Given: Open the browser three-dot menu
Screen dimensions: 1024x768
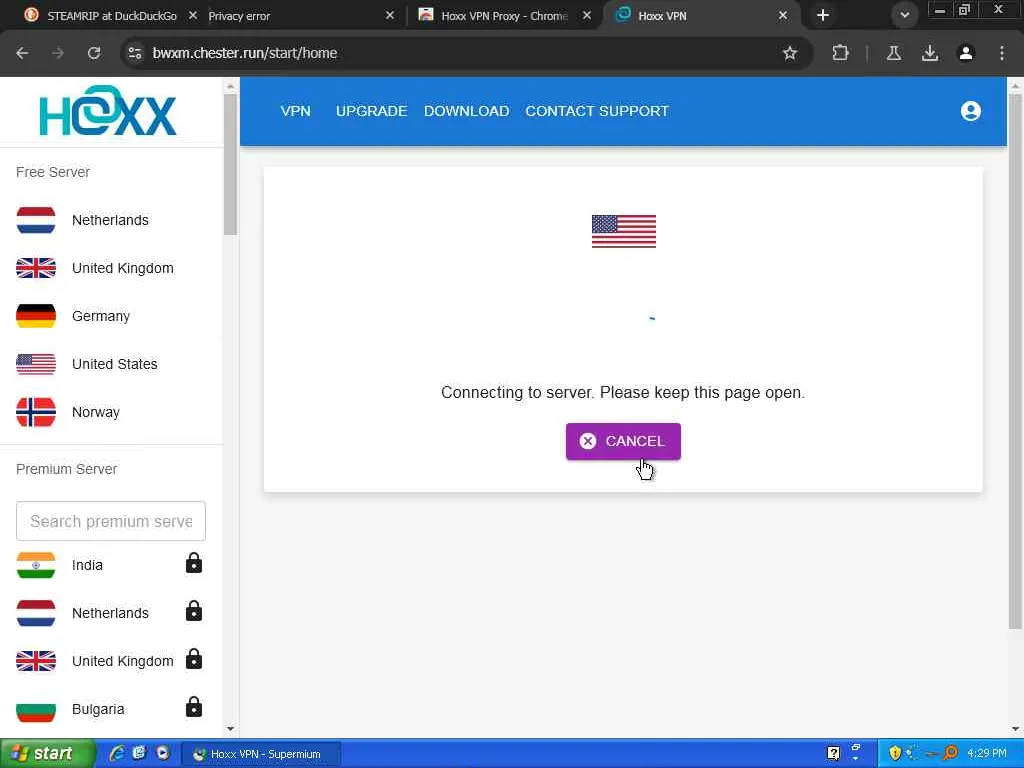Looking at the screenshot, I should (1002, 53).
